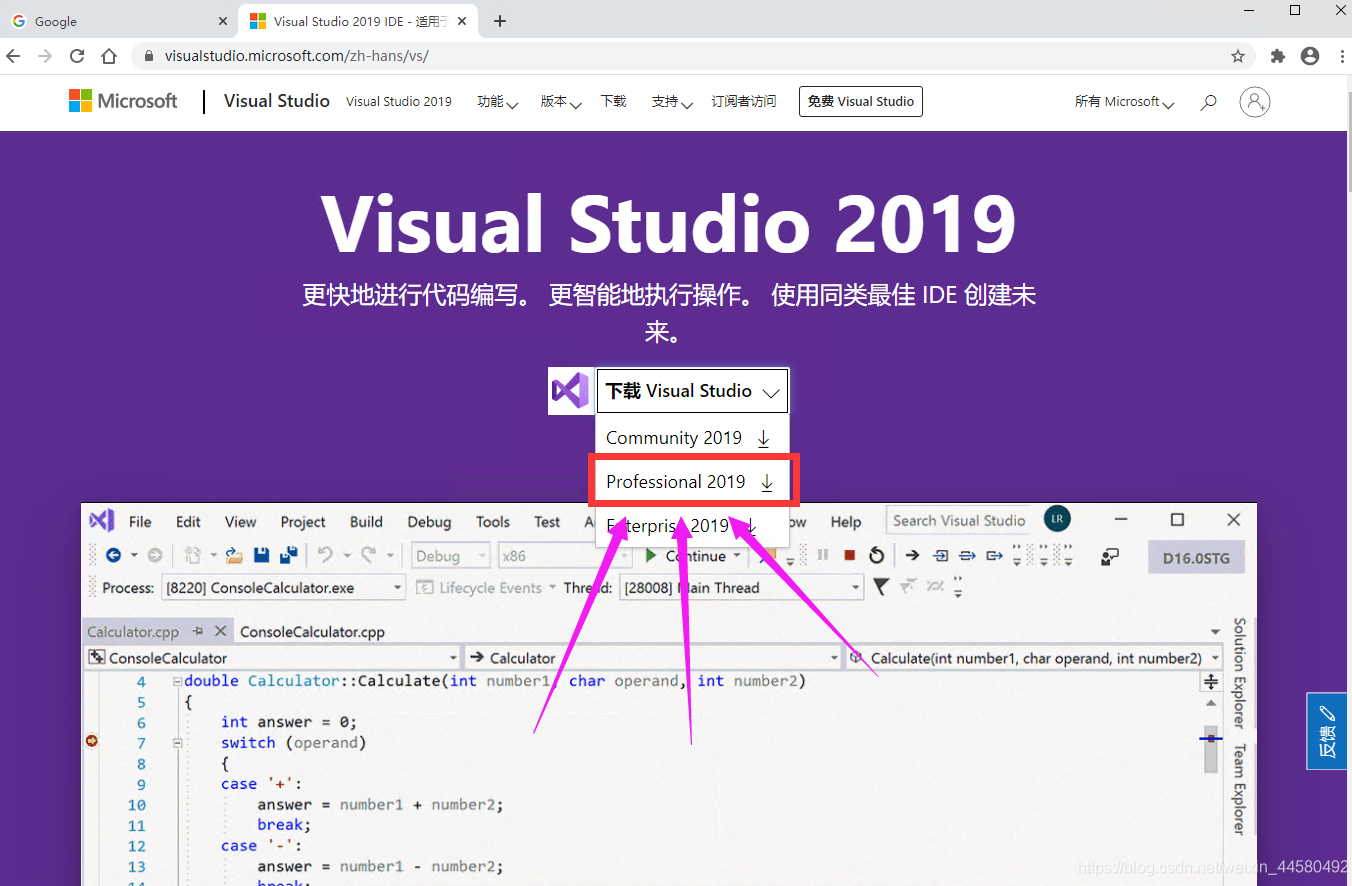Switch to the Google browser tab
This screenshot has height=886, width=1352.
[x=119, y=21]
